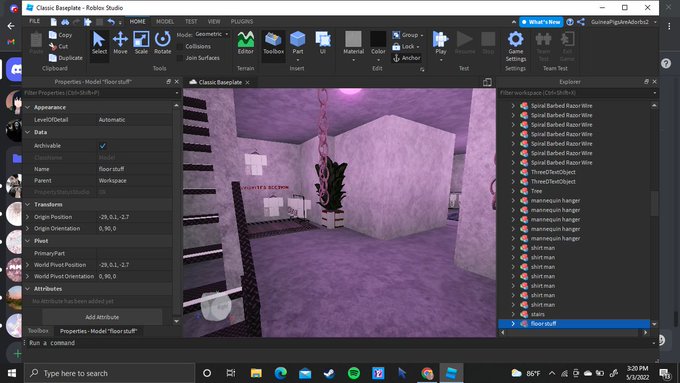Click the Explorer horizontal scrollbar

point(573,332)
